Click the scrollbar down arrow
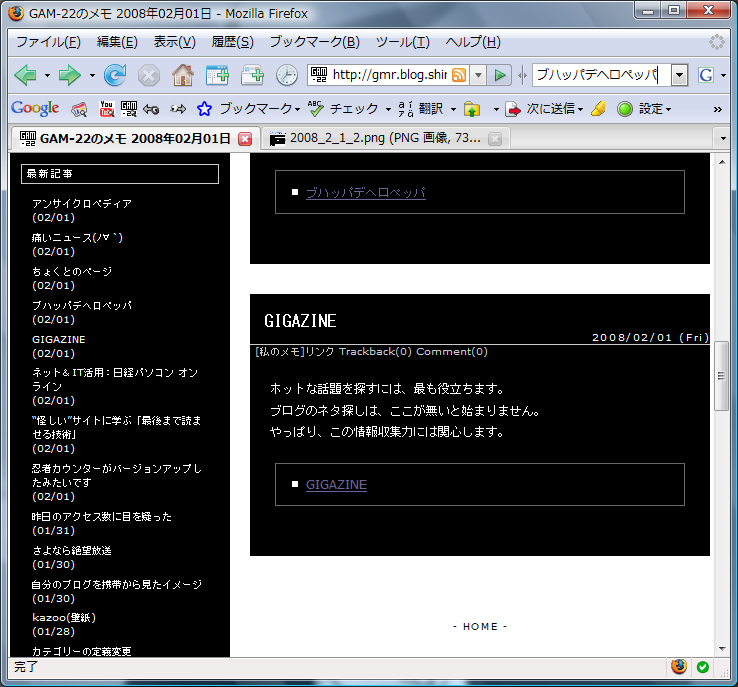This screenshot has width=738, height=687. coord(722,649)
